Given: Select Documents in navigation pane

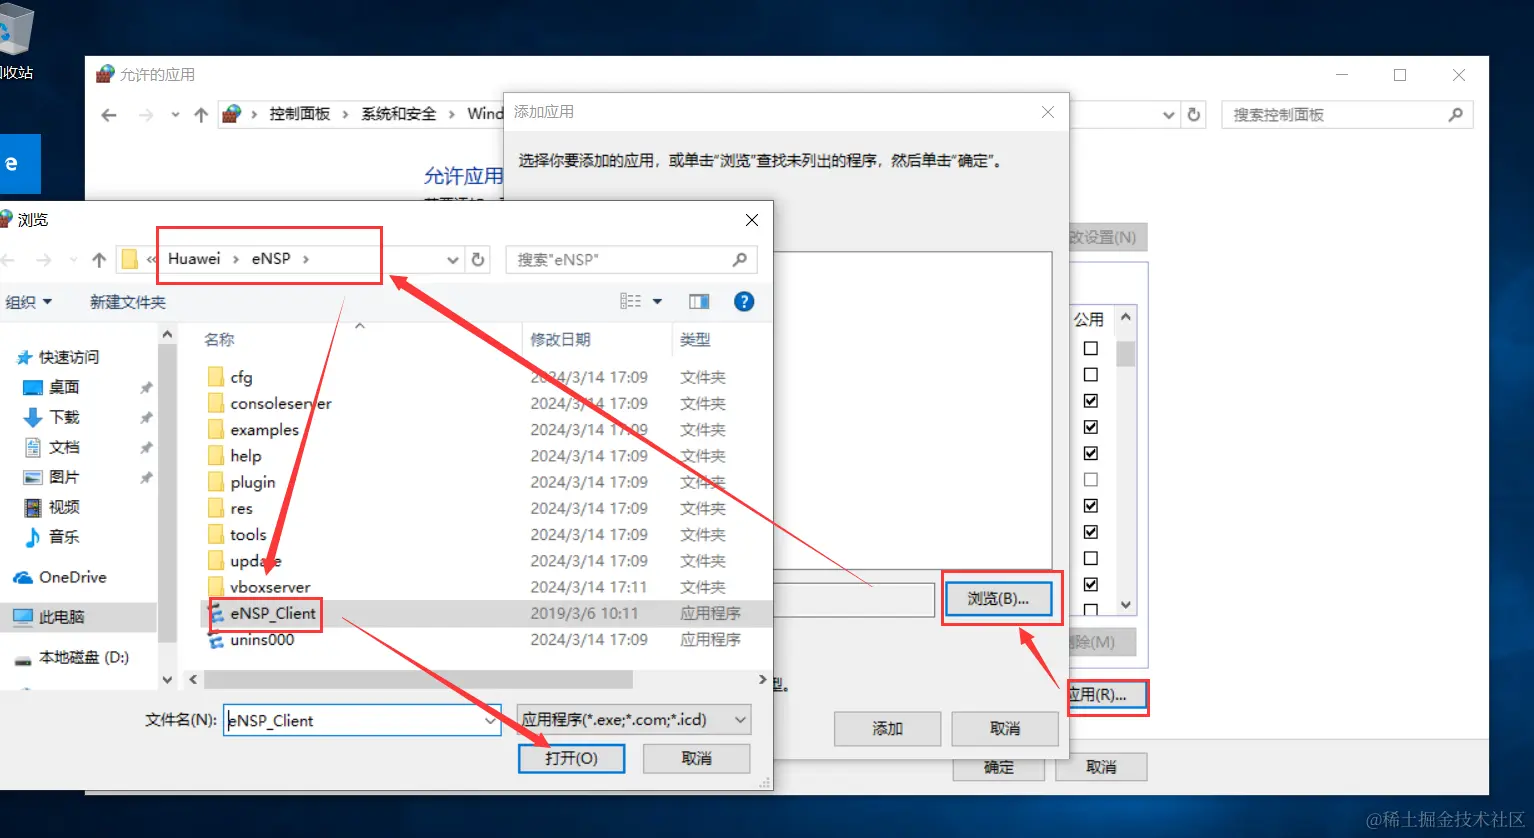Looking at the screenshot, I should (x=64, y=447).
